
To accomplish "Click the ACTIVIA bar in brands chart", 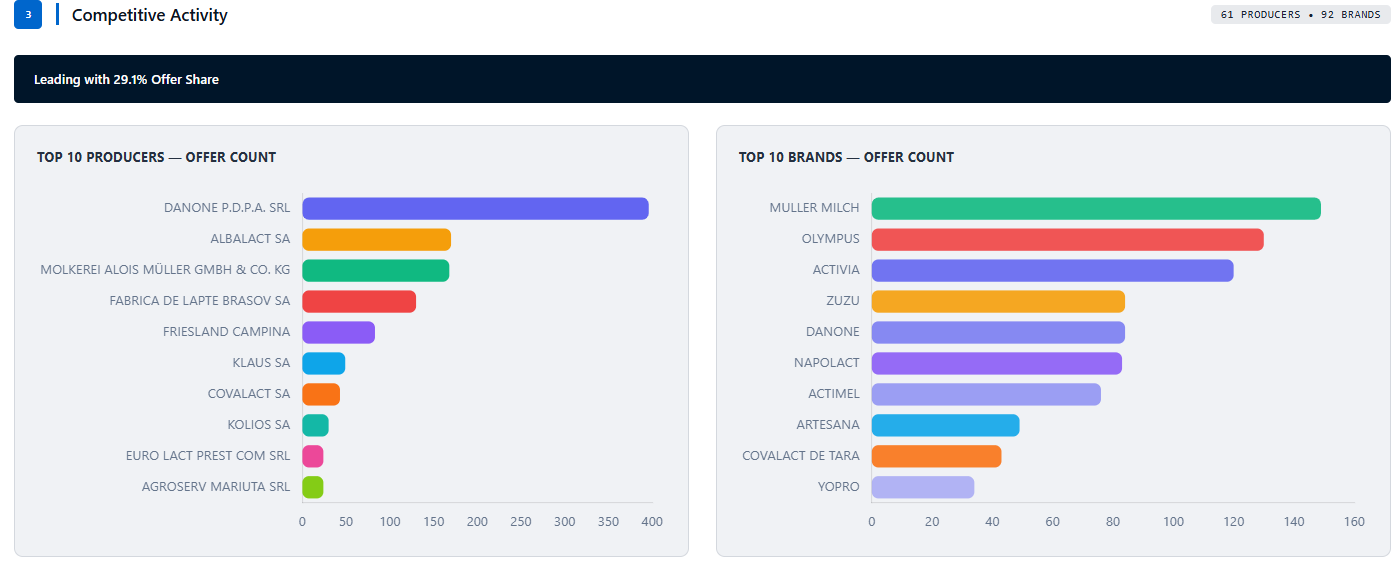I will pyautogui.click(x=1052, y=270).
